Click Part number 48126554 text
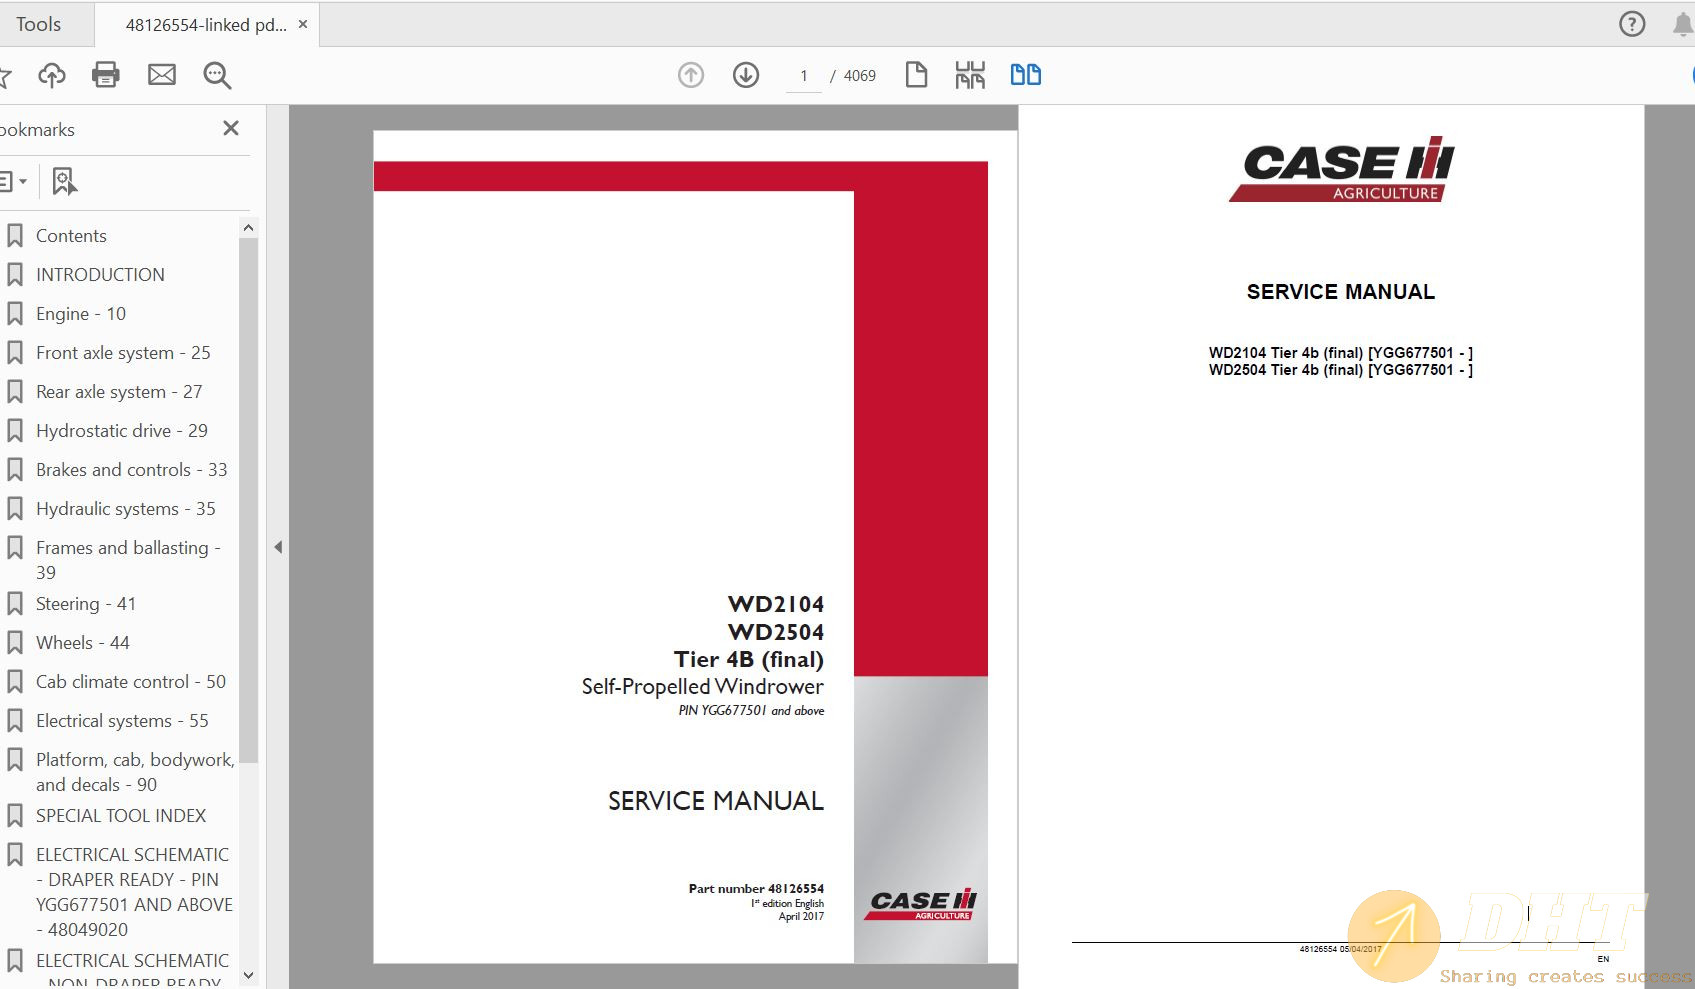 point(756,888)
